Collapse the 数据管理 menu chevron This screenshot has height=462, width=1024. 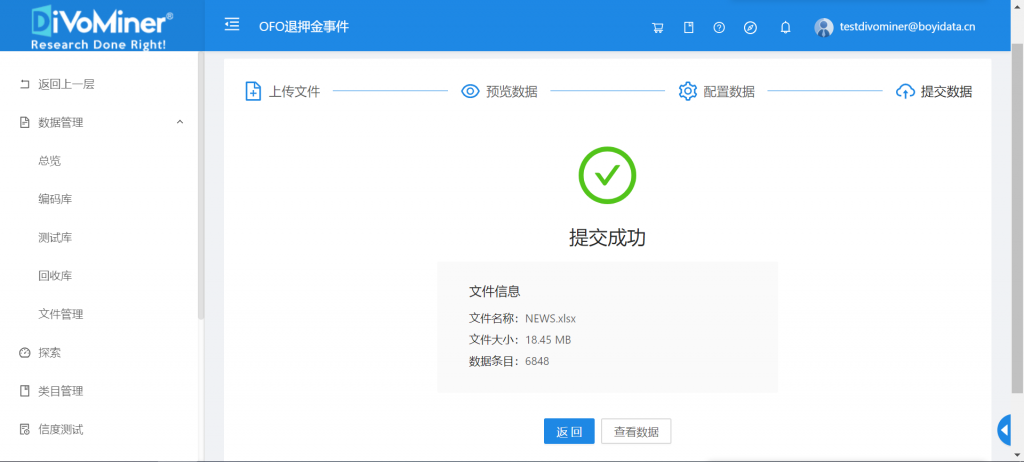[180, 122]
